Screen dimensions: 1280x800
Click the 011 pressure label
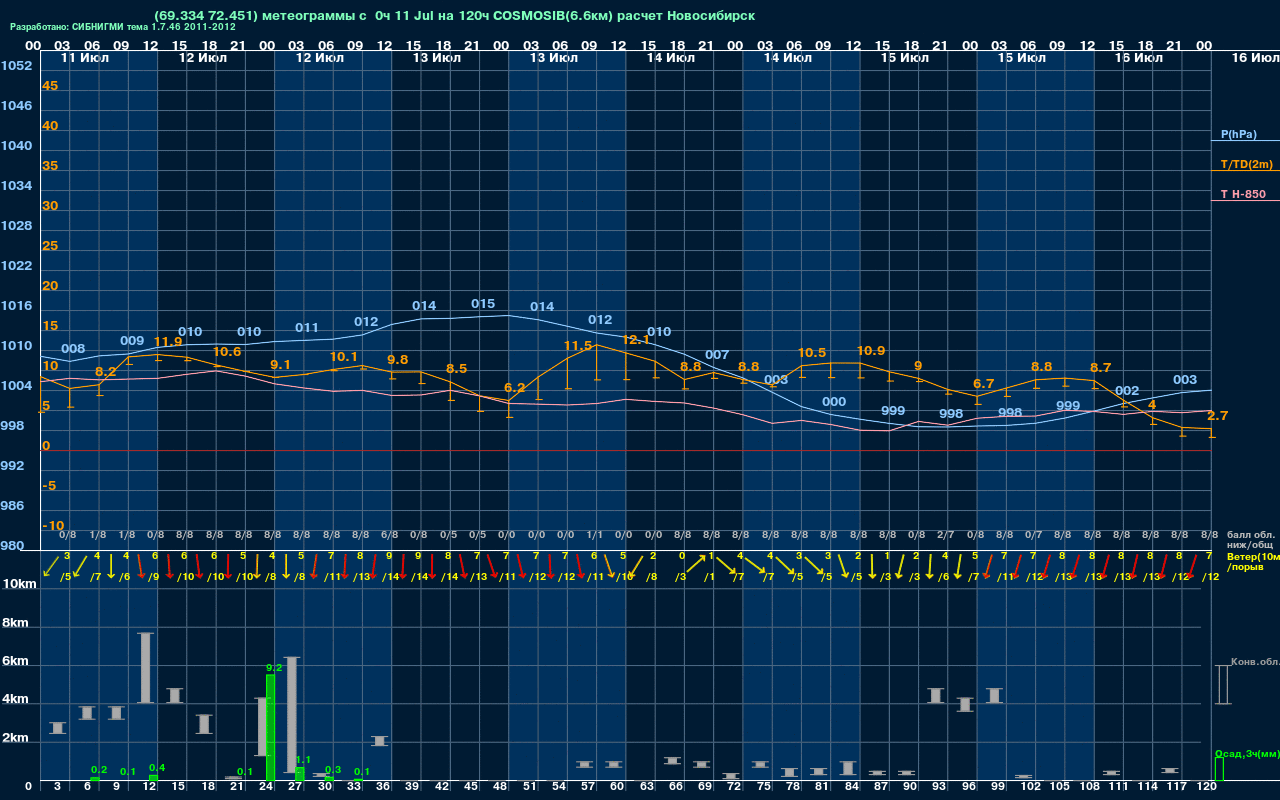(307, 328)
